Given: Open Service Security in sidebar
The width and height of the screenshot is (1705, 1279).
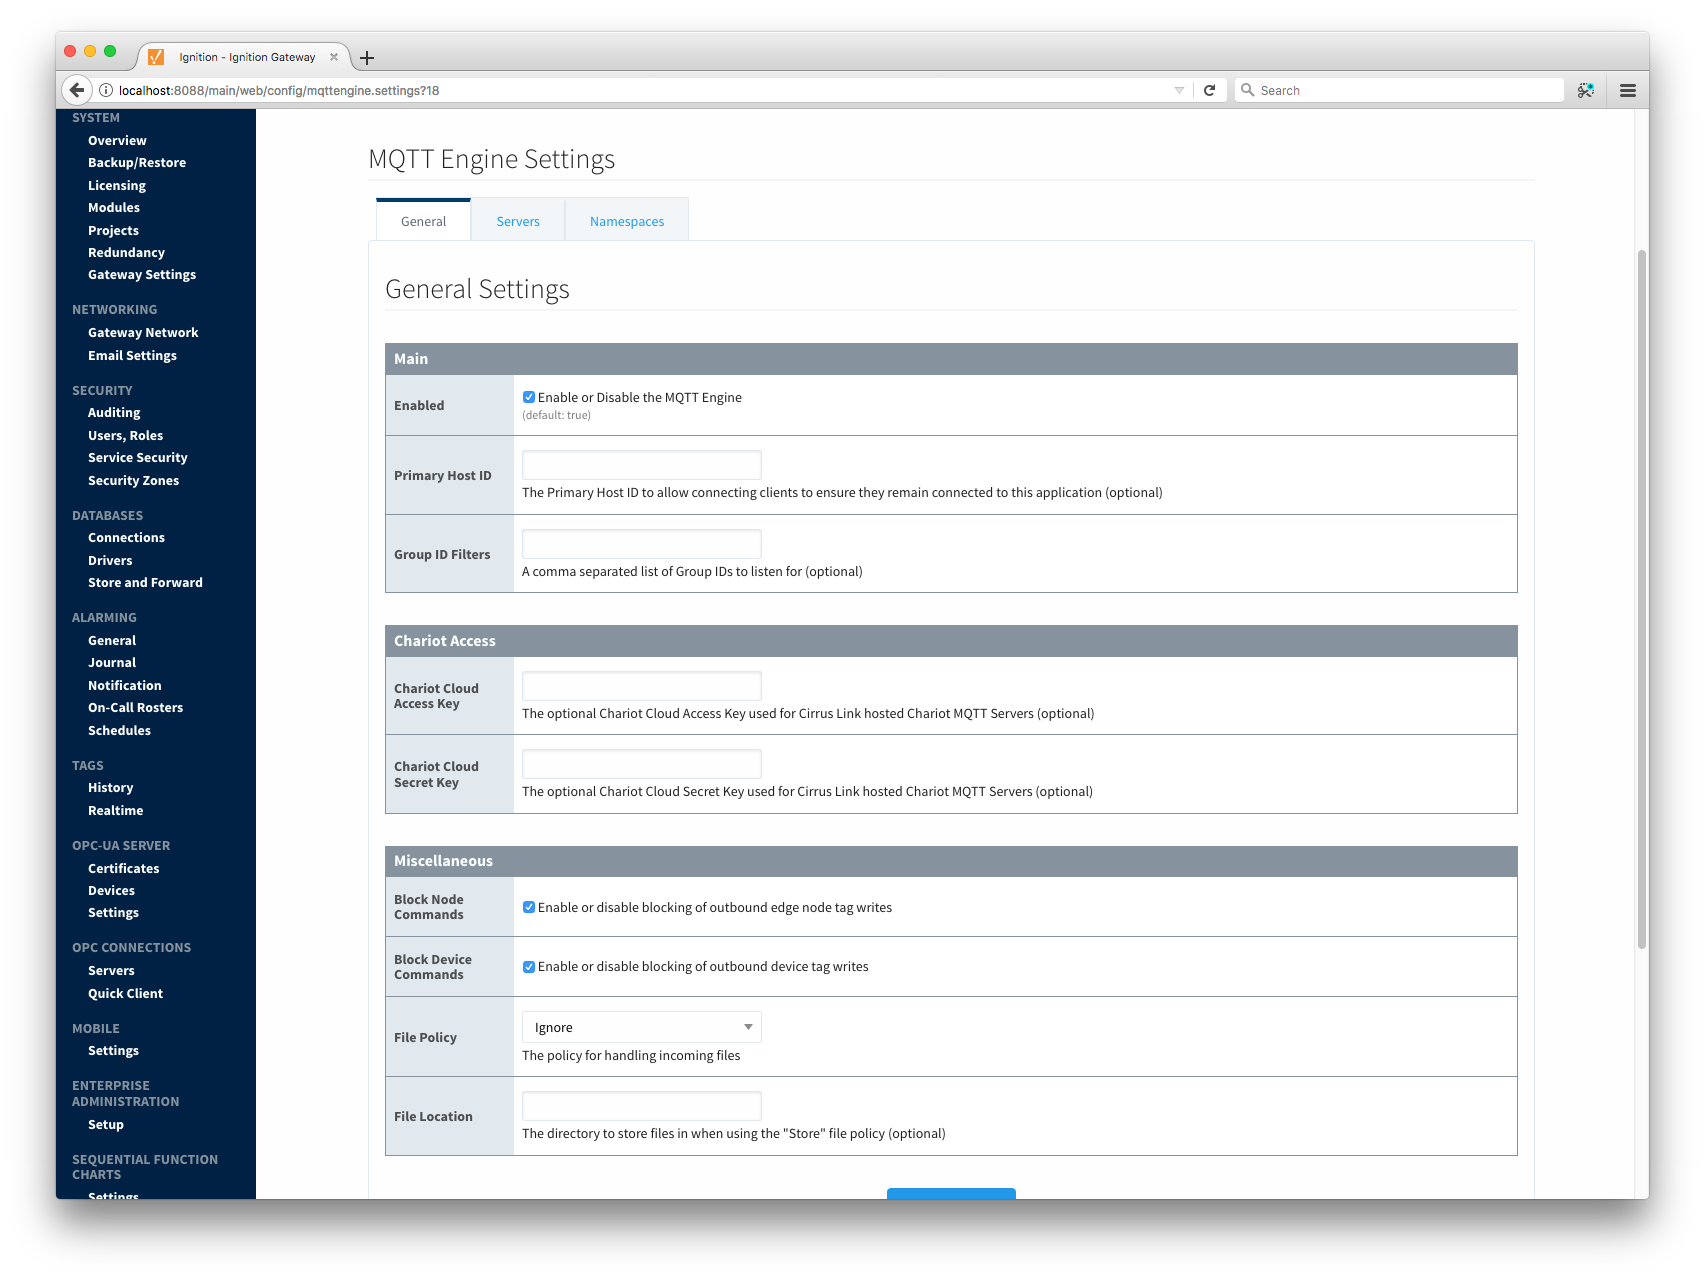Looking at the screenshot, I should coord(138,458).
